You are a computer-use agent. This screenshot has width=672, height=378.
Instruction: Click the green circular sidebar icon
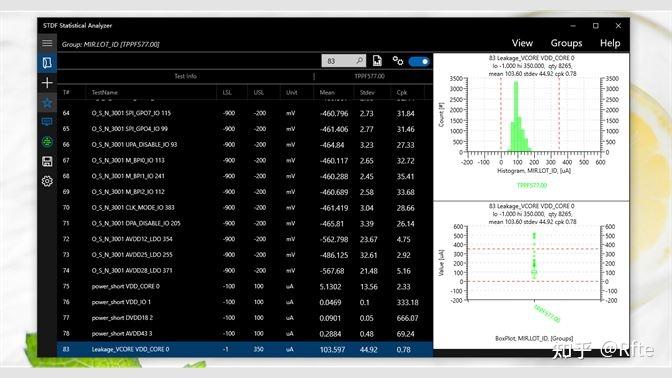click(47, 142)
